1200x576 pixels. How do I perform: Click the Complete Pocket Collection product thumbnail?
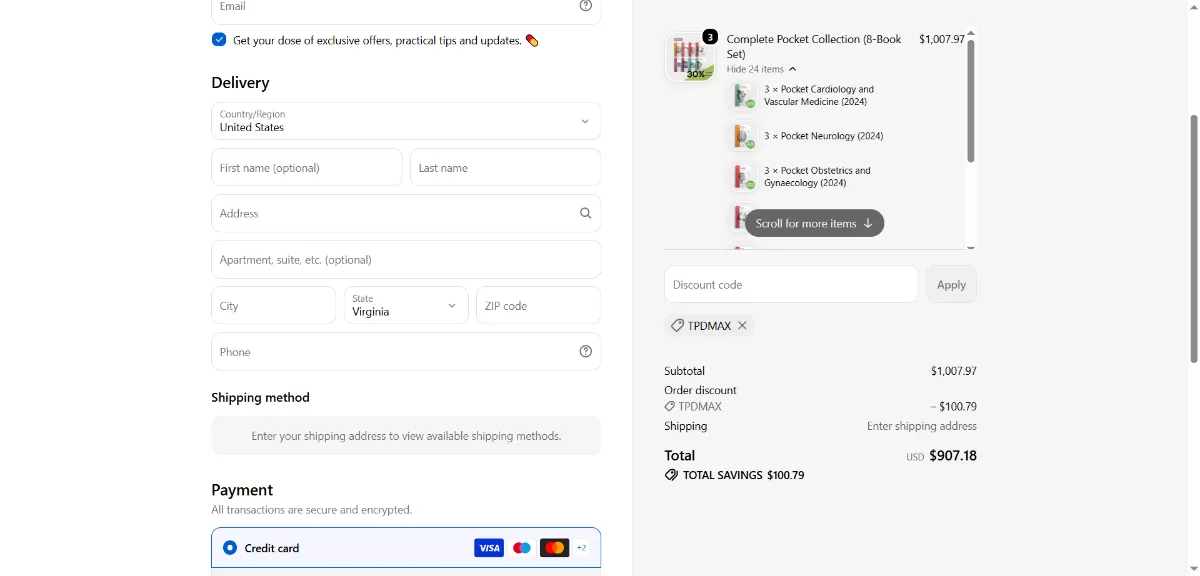click(691, 57)
